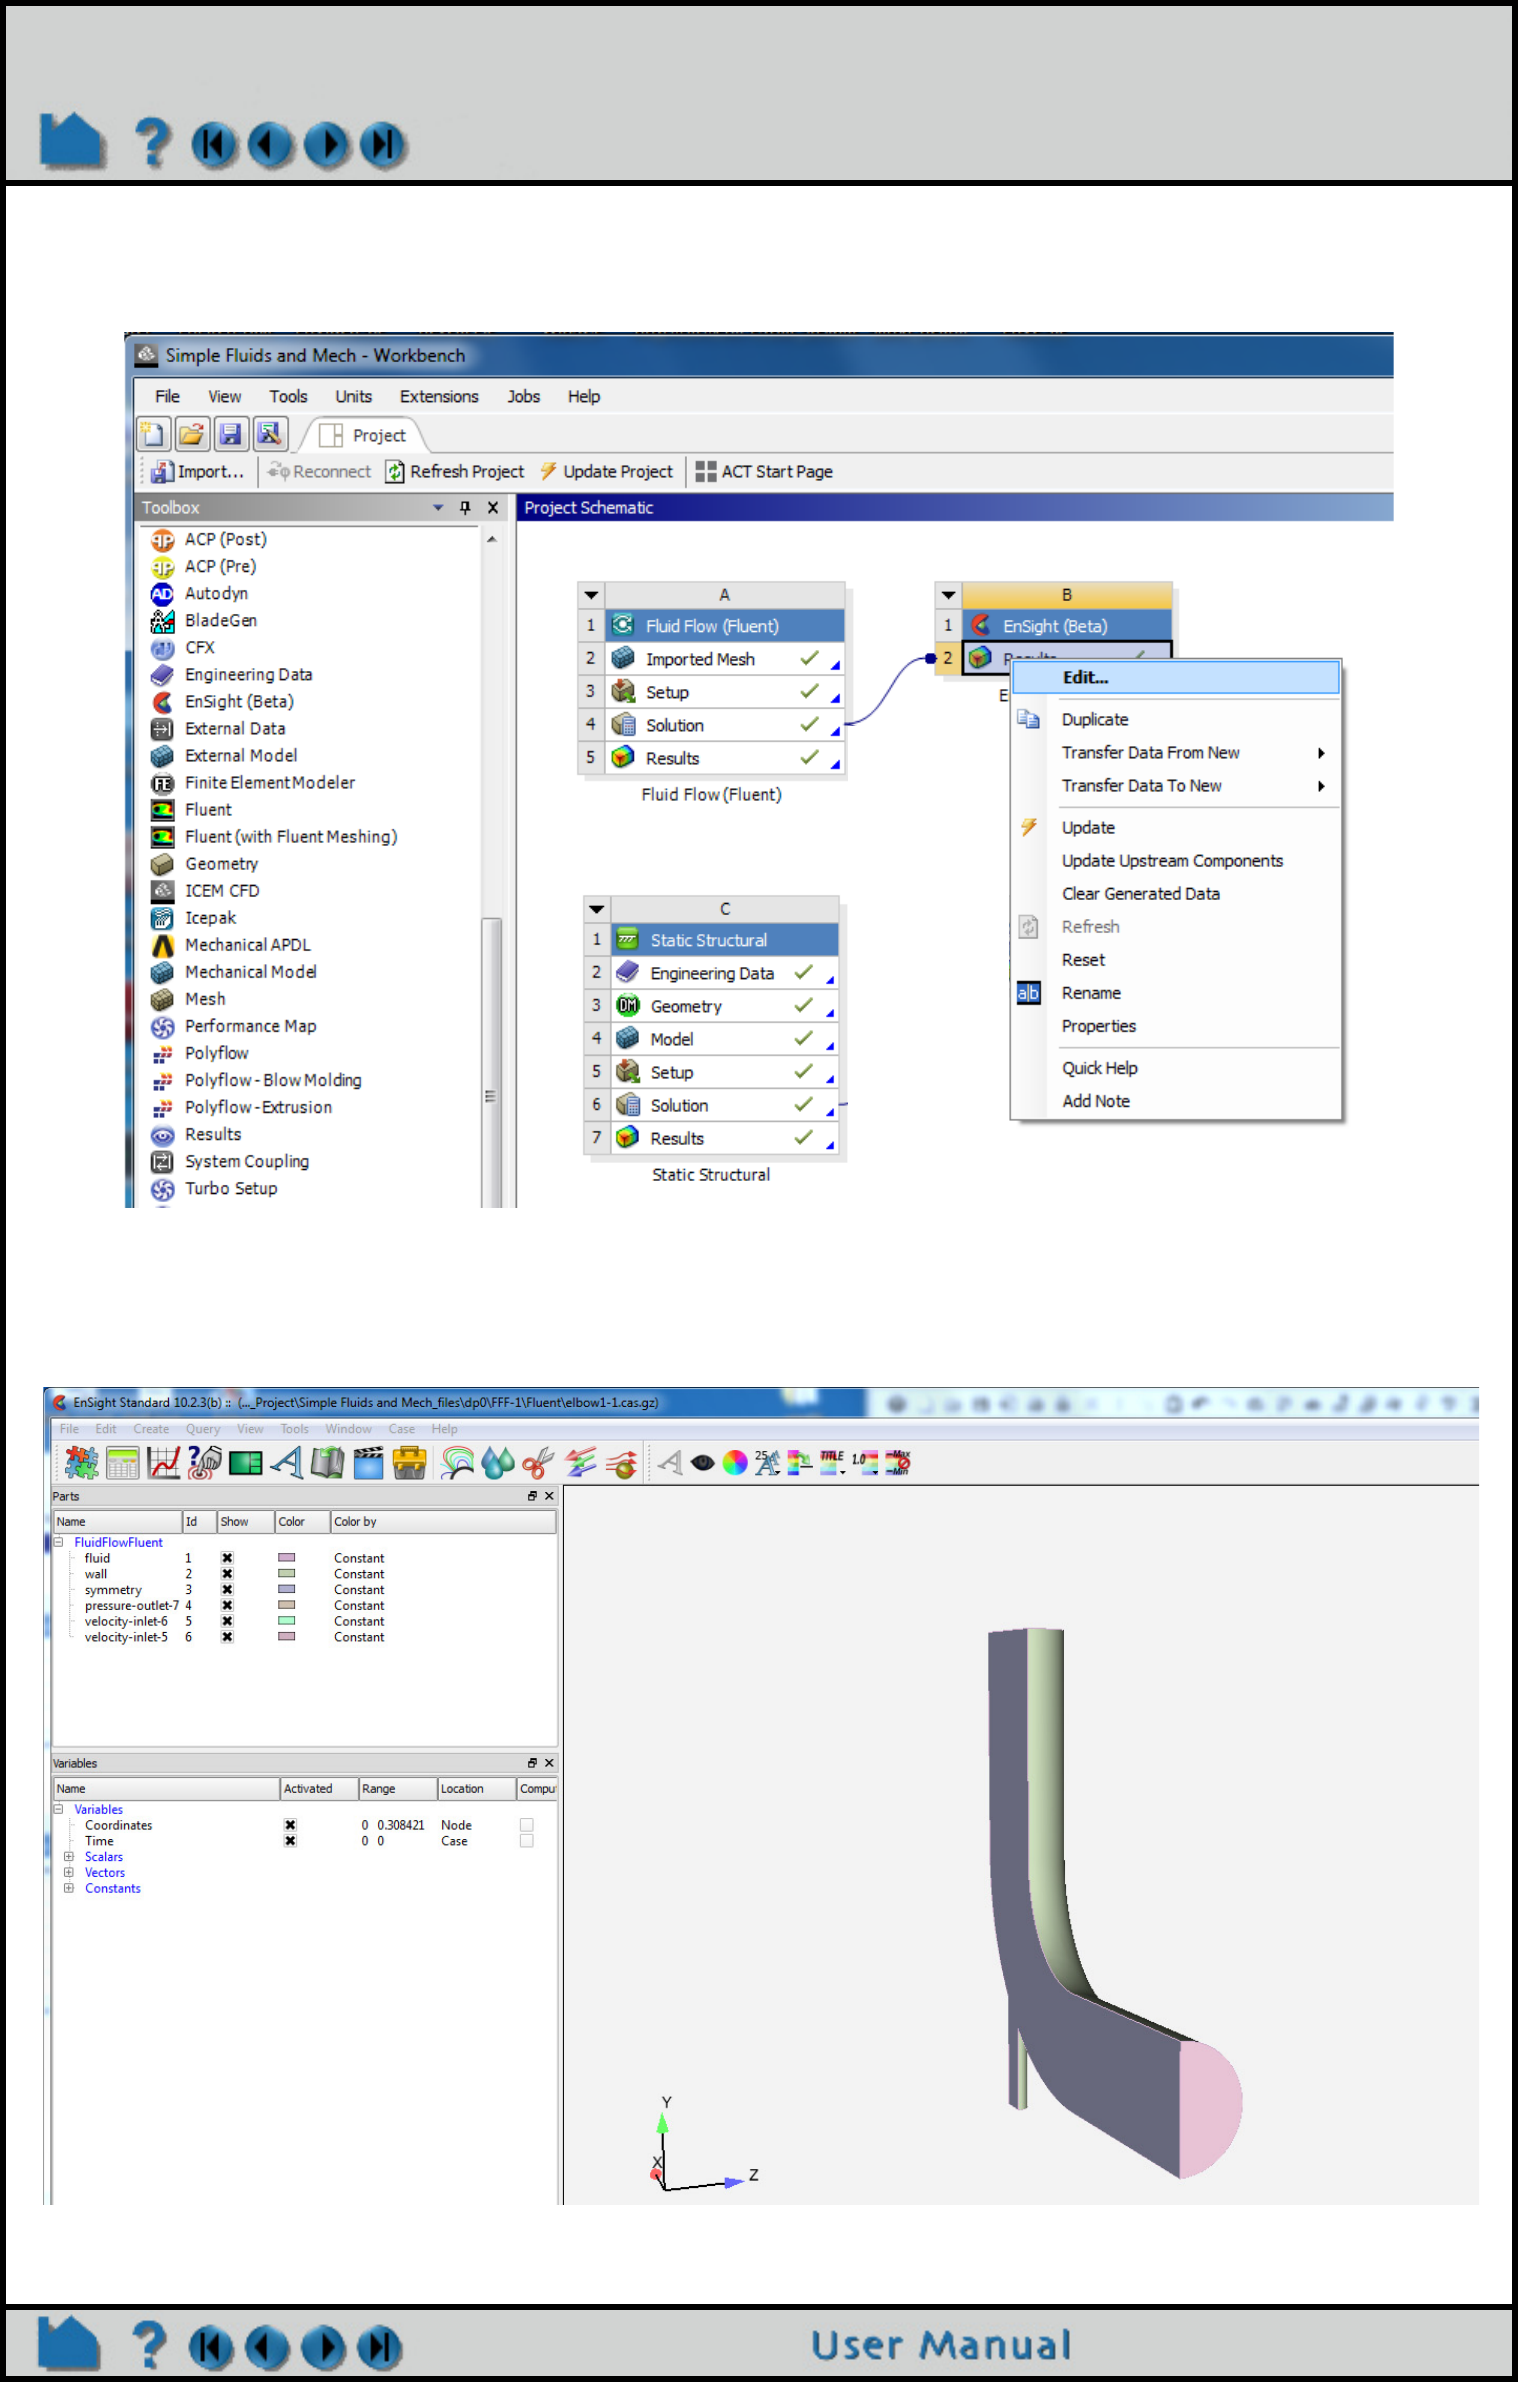Viewport: 1518px width, 2382px height.
Task: Toggle Show for velocity-inlet-5
Action: pos(227,1637)
